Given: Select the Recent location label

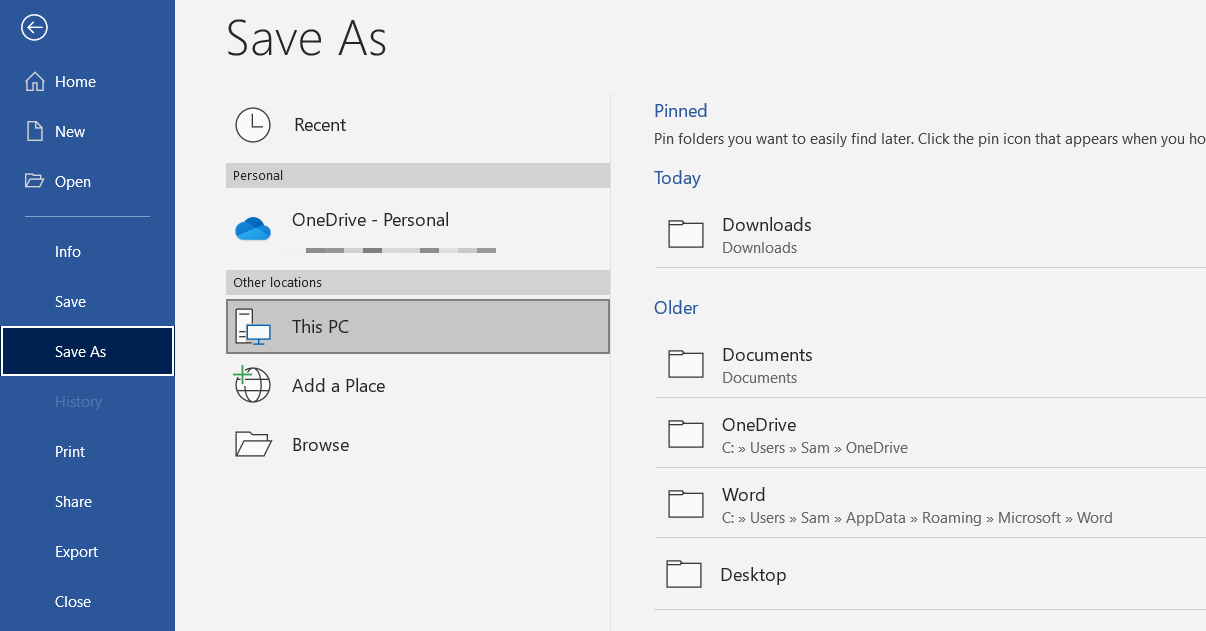Looking at the screenshot, I should point(320,125).
